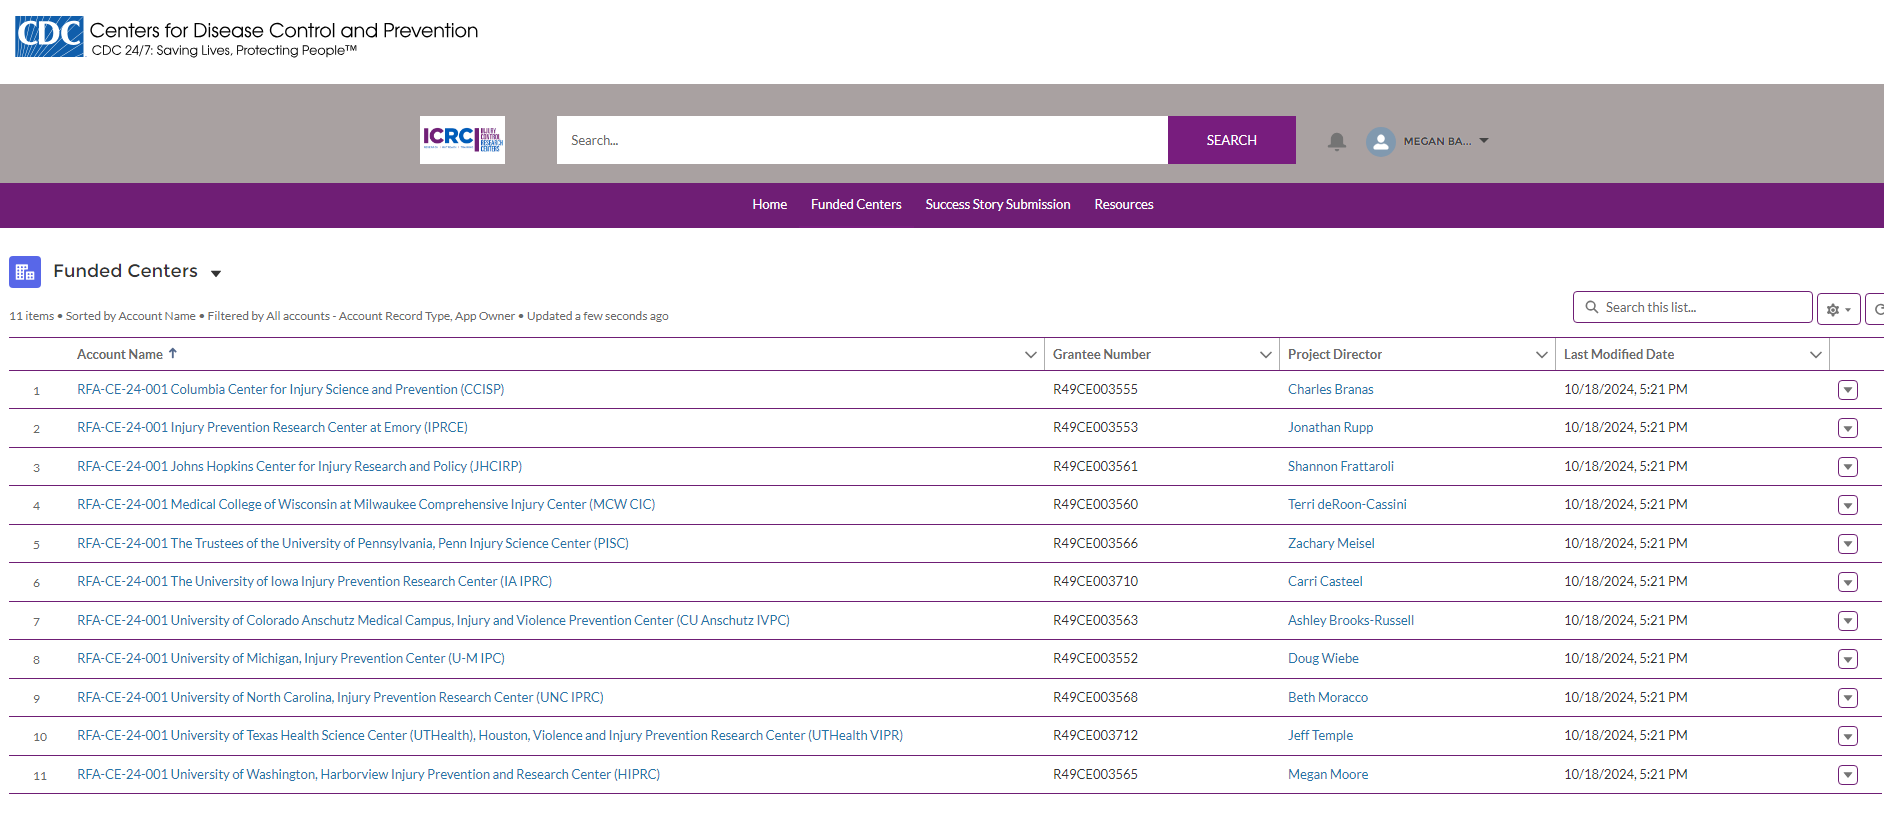1884x813 pixels.
Task: Sort by Account Name arrow
Action: pos(173,354)
